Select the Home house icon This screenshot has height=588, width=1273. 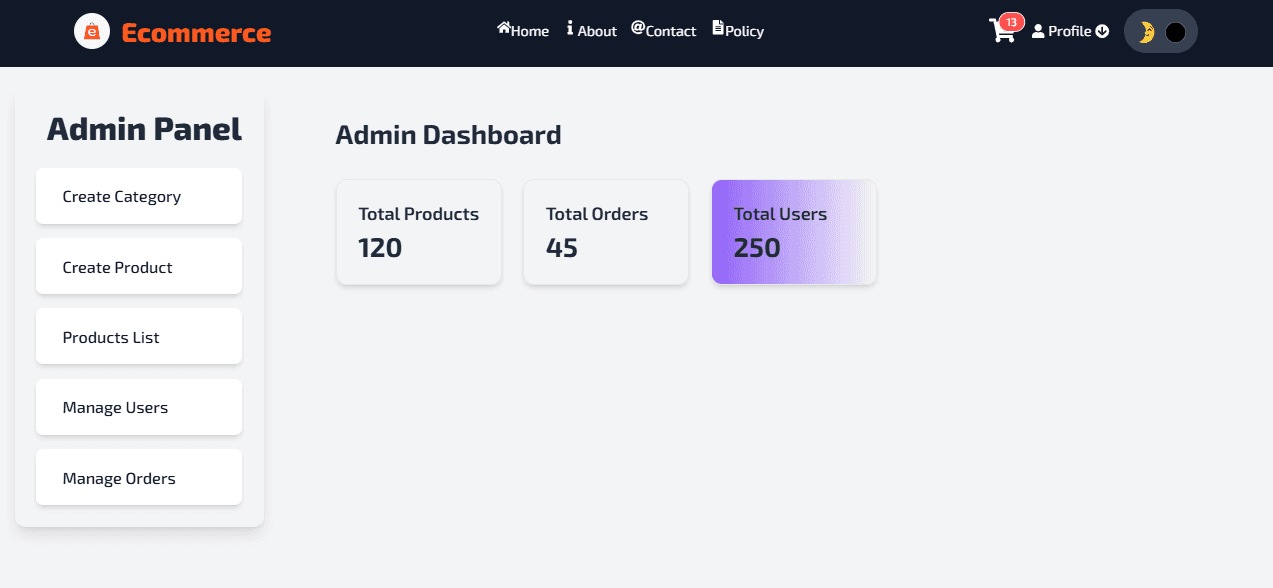(502, 28)
